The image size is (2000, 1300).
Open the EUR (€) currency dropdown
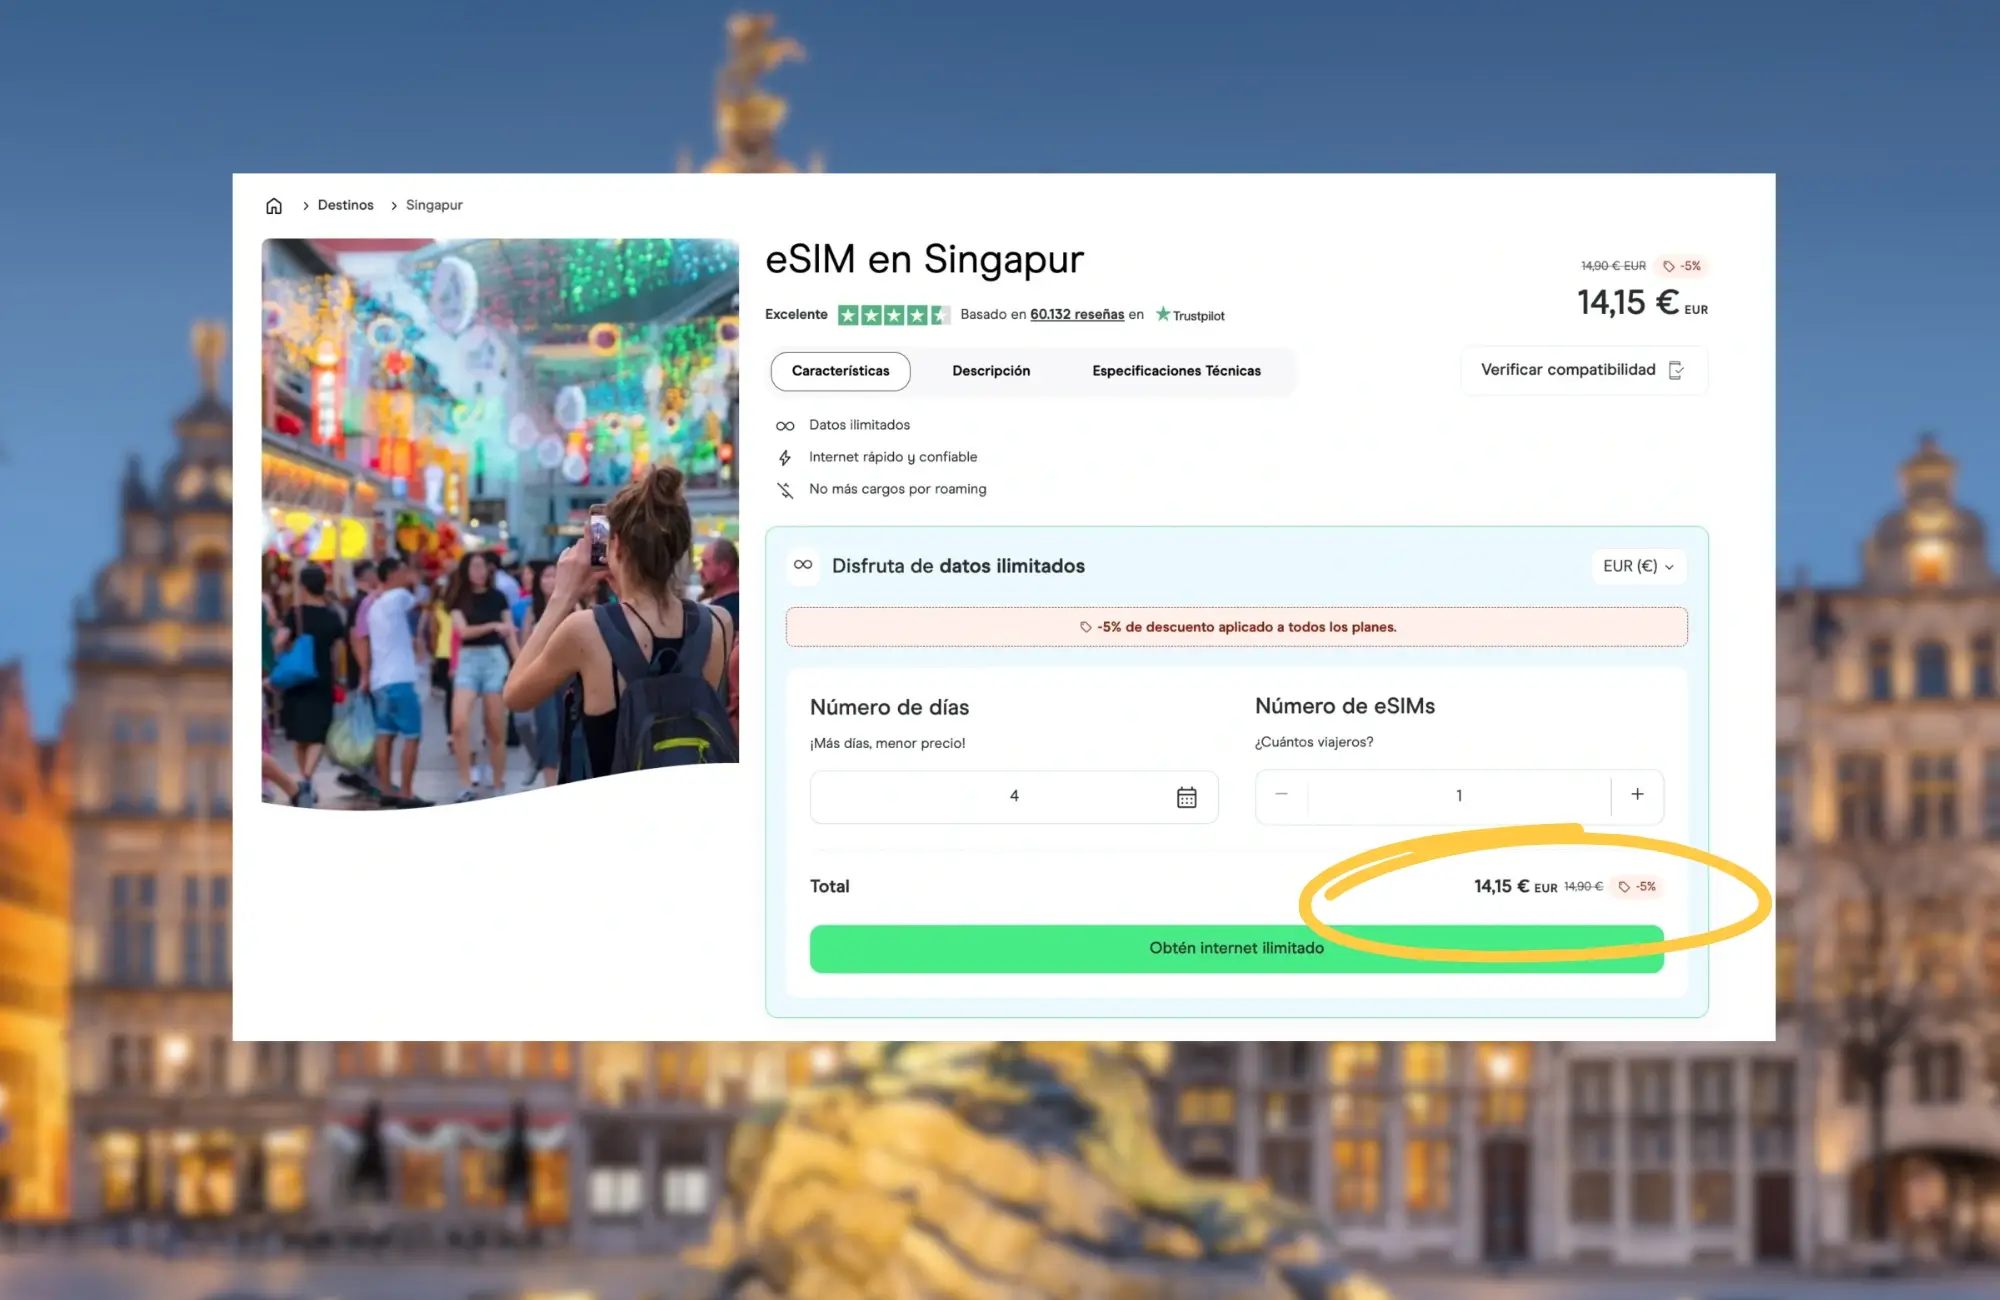[1638, 566]
